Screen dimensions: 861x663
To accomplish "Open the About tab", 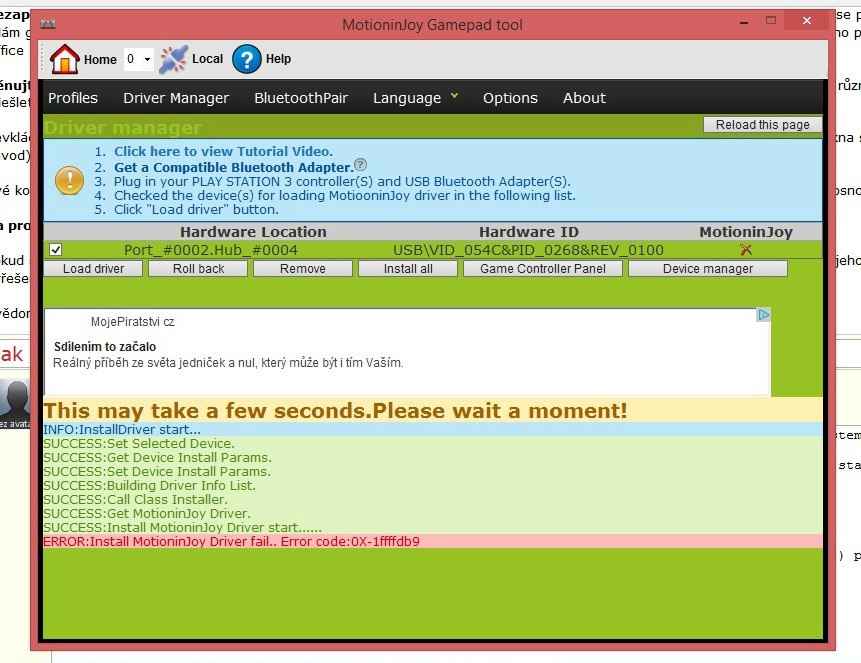I will [x=584, y=98].
